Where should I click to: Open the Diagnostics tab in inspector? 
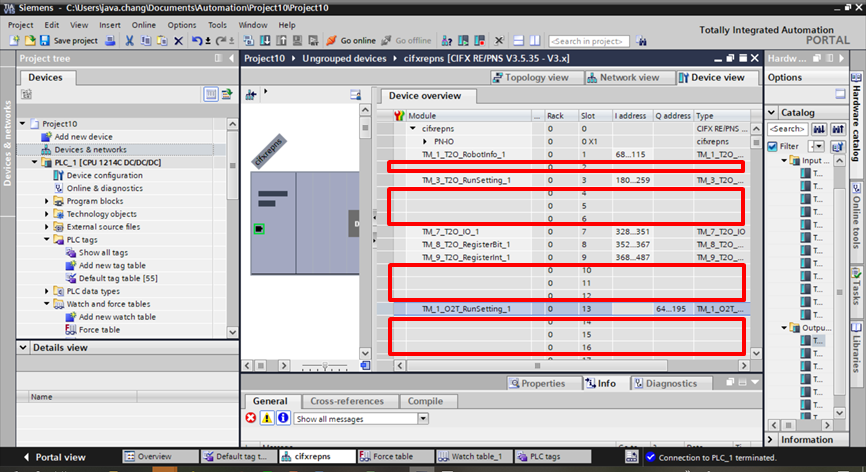coord(670,383)
